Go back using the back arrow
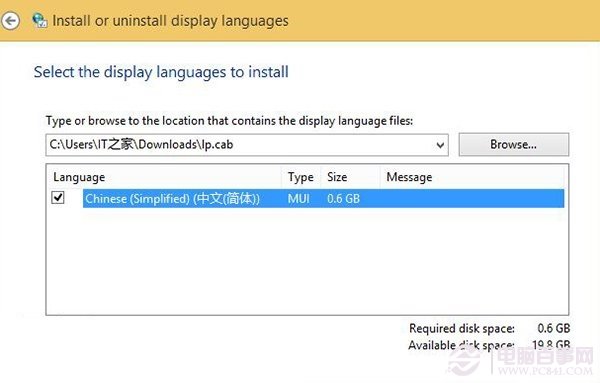The height and width of the screenshot is (383, 600). pyautogui.click(x=10, y=20)
